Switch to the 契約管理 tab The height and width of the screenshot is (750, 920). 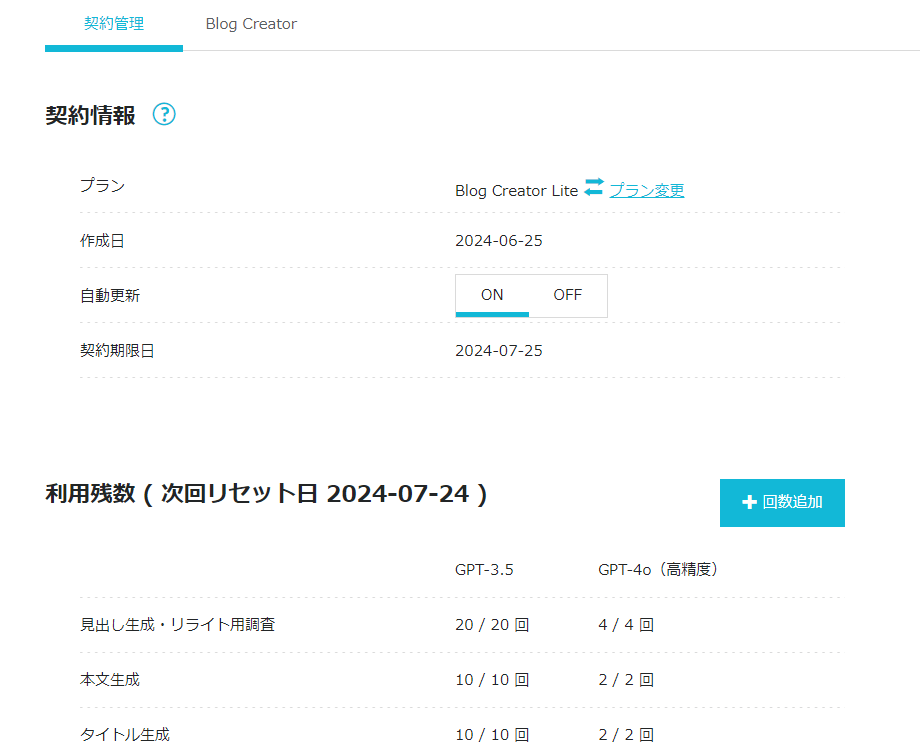pyautogui.click(x=114, y=23)
